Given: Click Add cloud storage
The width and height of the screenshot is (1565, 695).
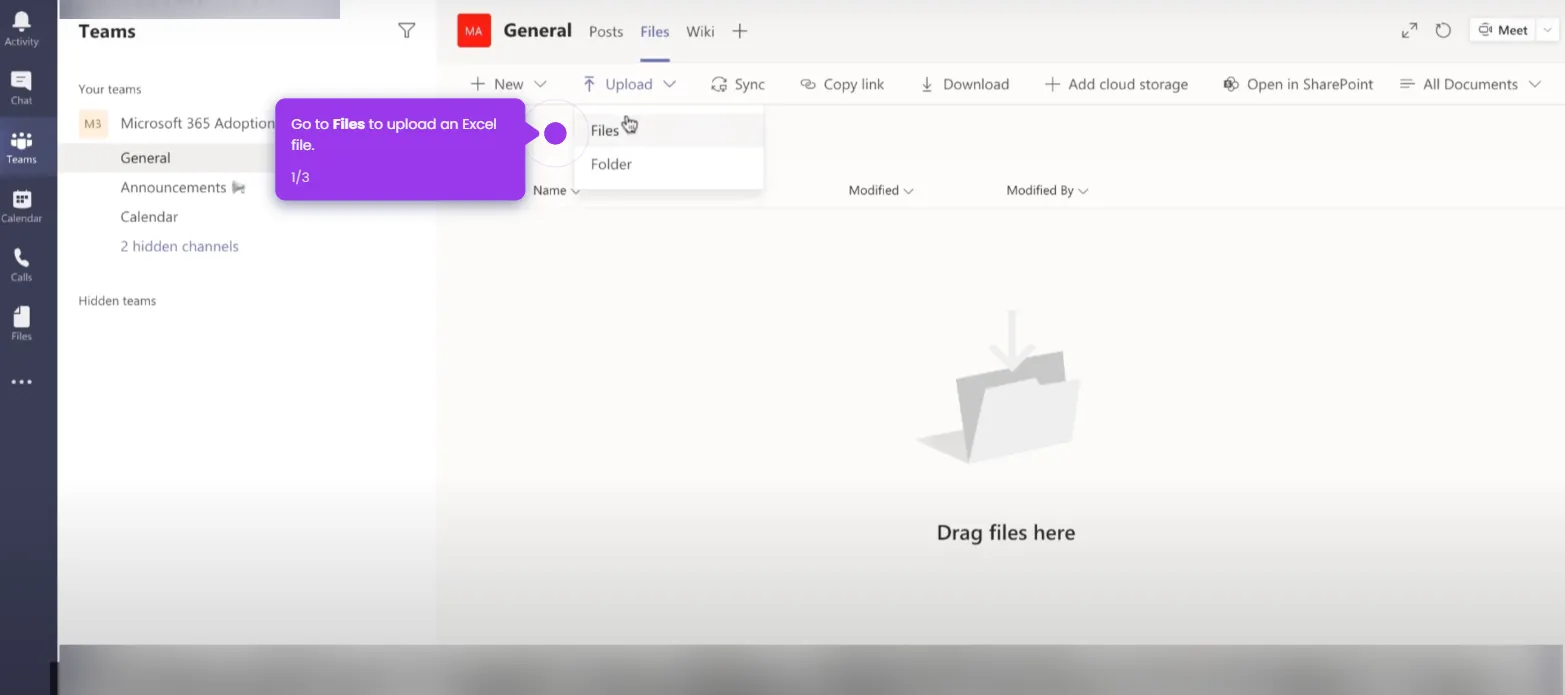Looking at the screenshot, I should pos(1116,84).
